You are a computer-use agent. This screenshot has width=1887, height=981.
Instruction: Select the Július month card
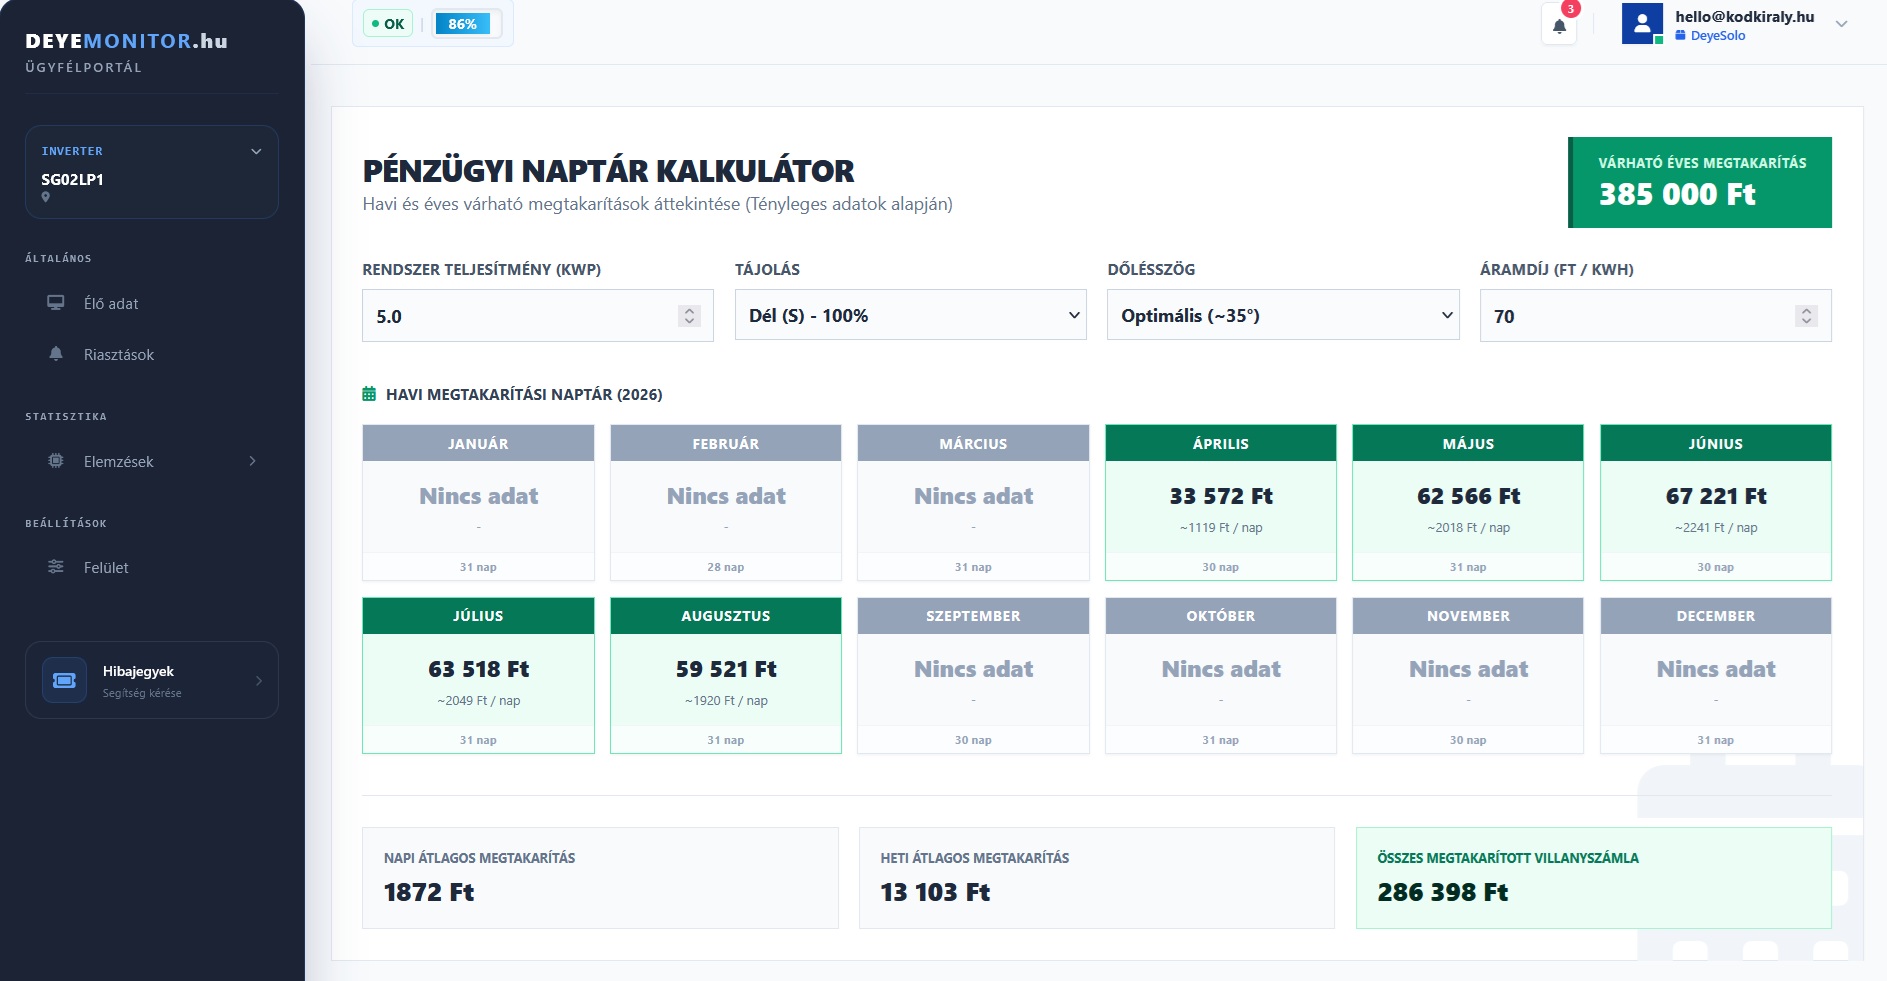[x=478, y=675]
